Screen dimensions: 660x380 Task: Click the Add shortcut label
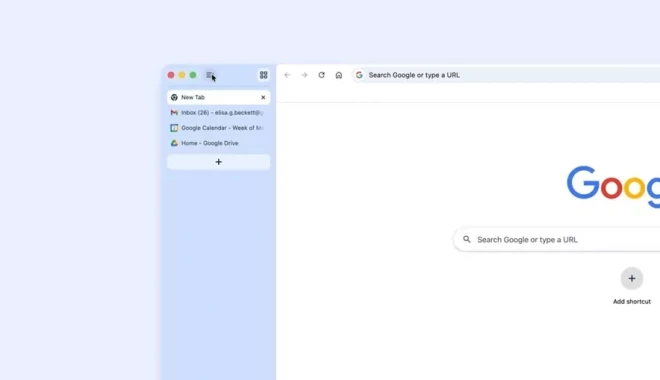[x=632, y=301]
